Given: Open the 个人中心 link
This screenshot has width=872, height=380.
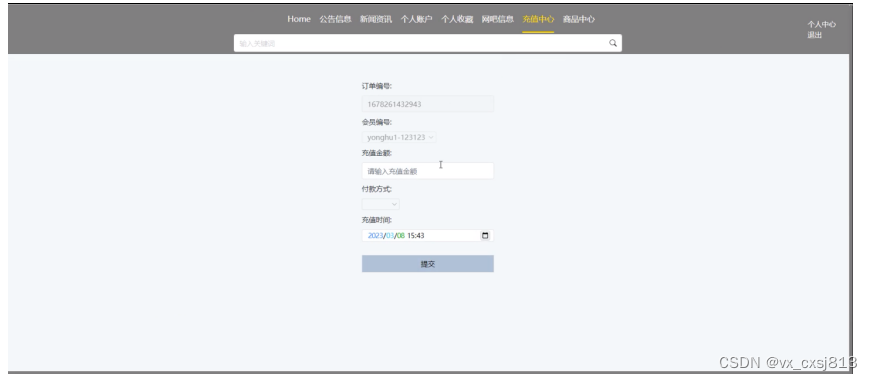Looking at the screenshot, I should point(821,24).
